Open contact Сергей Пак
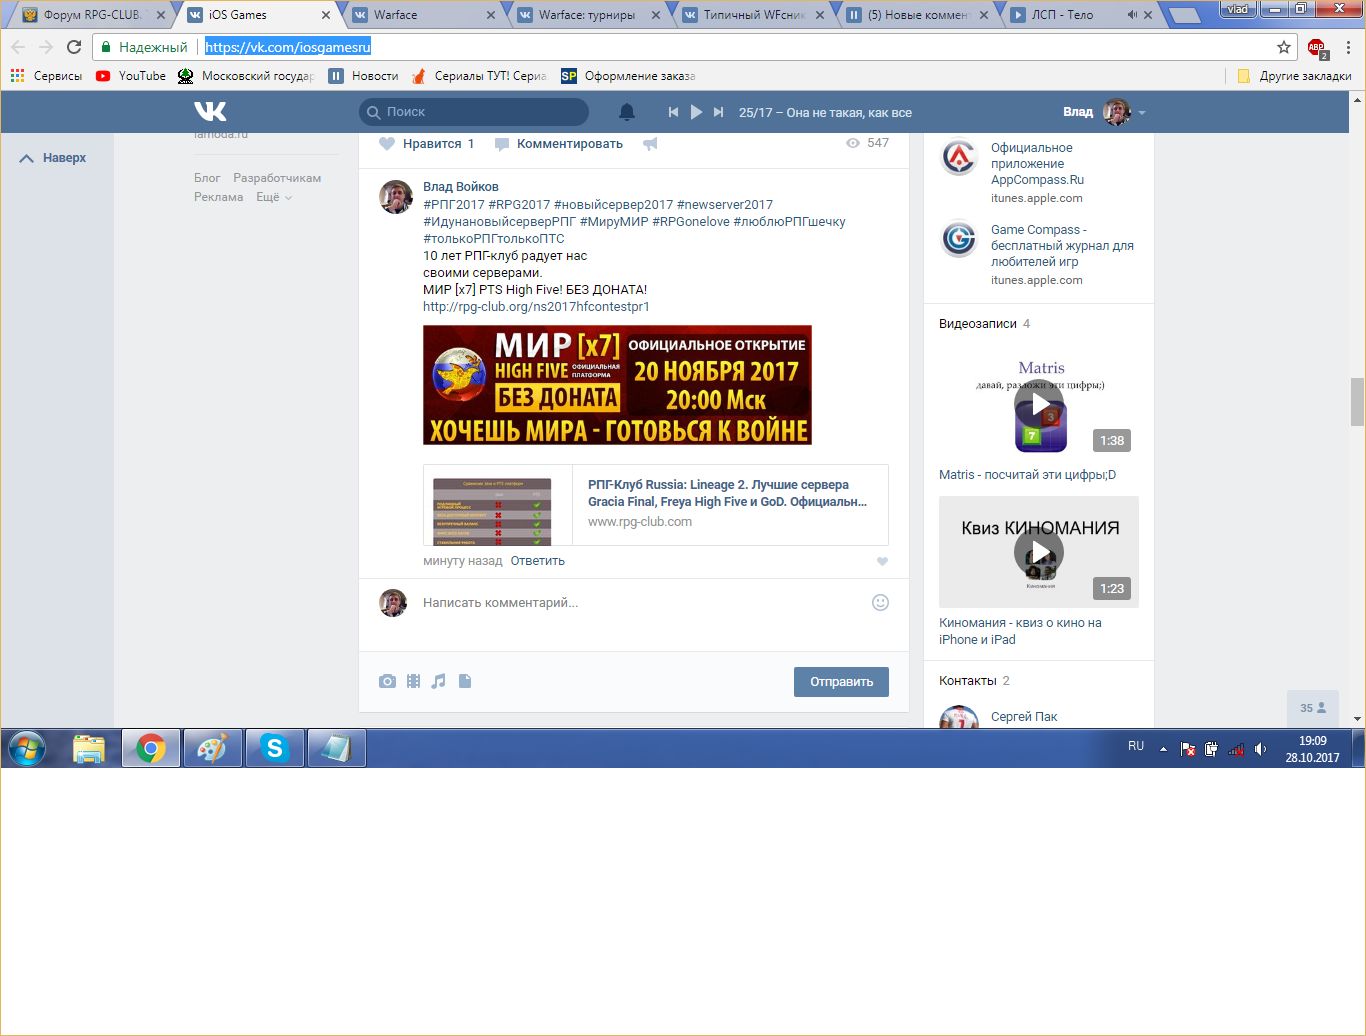 pyautogui.click(x=1024, y=717)
